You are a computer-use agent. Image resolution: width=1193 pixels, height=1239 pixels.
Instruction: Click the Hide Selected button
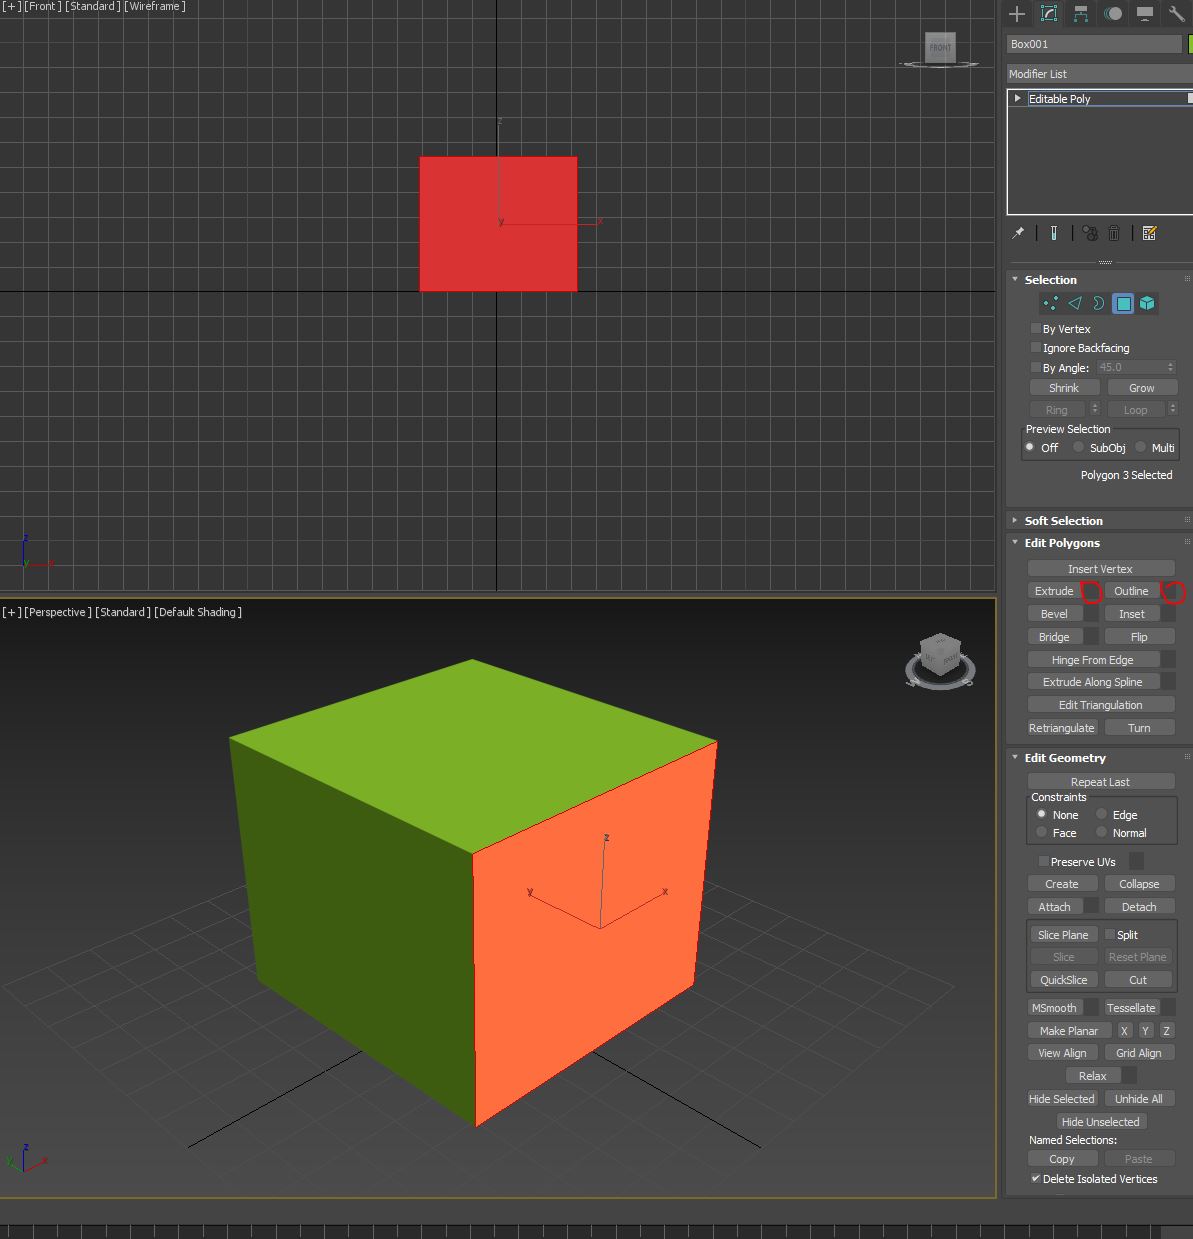coord(1061,1099)
